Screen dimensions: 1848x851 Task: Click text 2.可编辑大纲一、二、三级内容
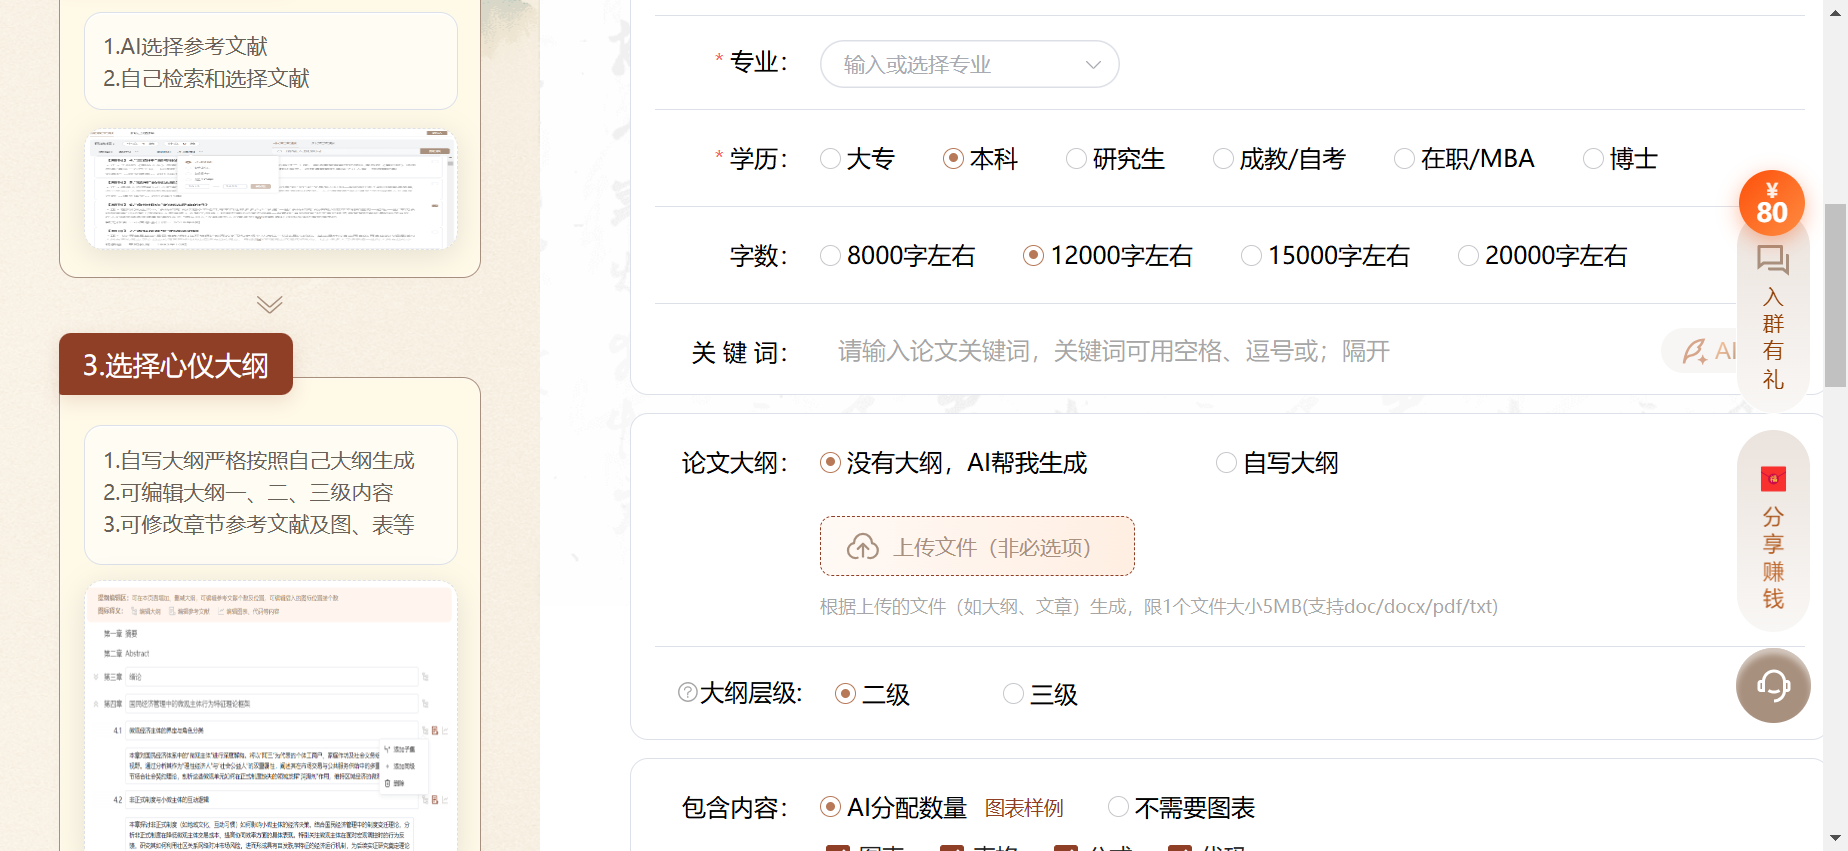248,492
